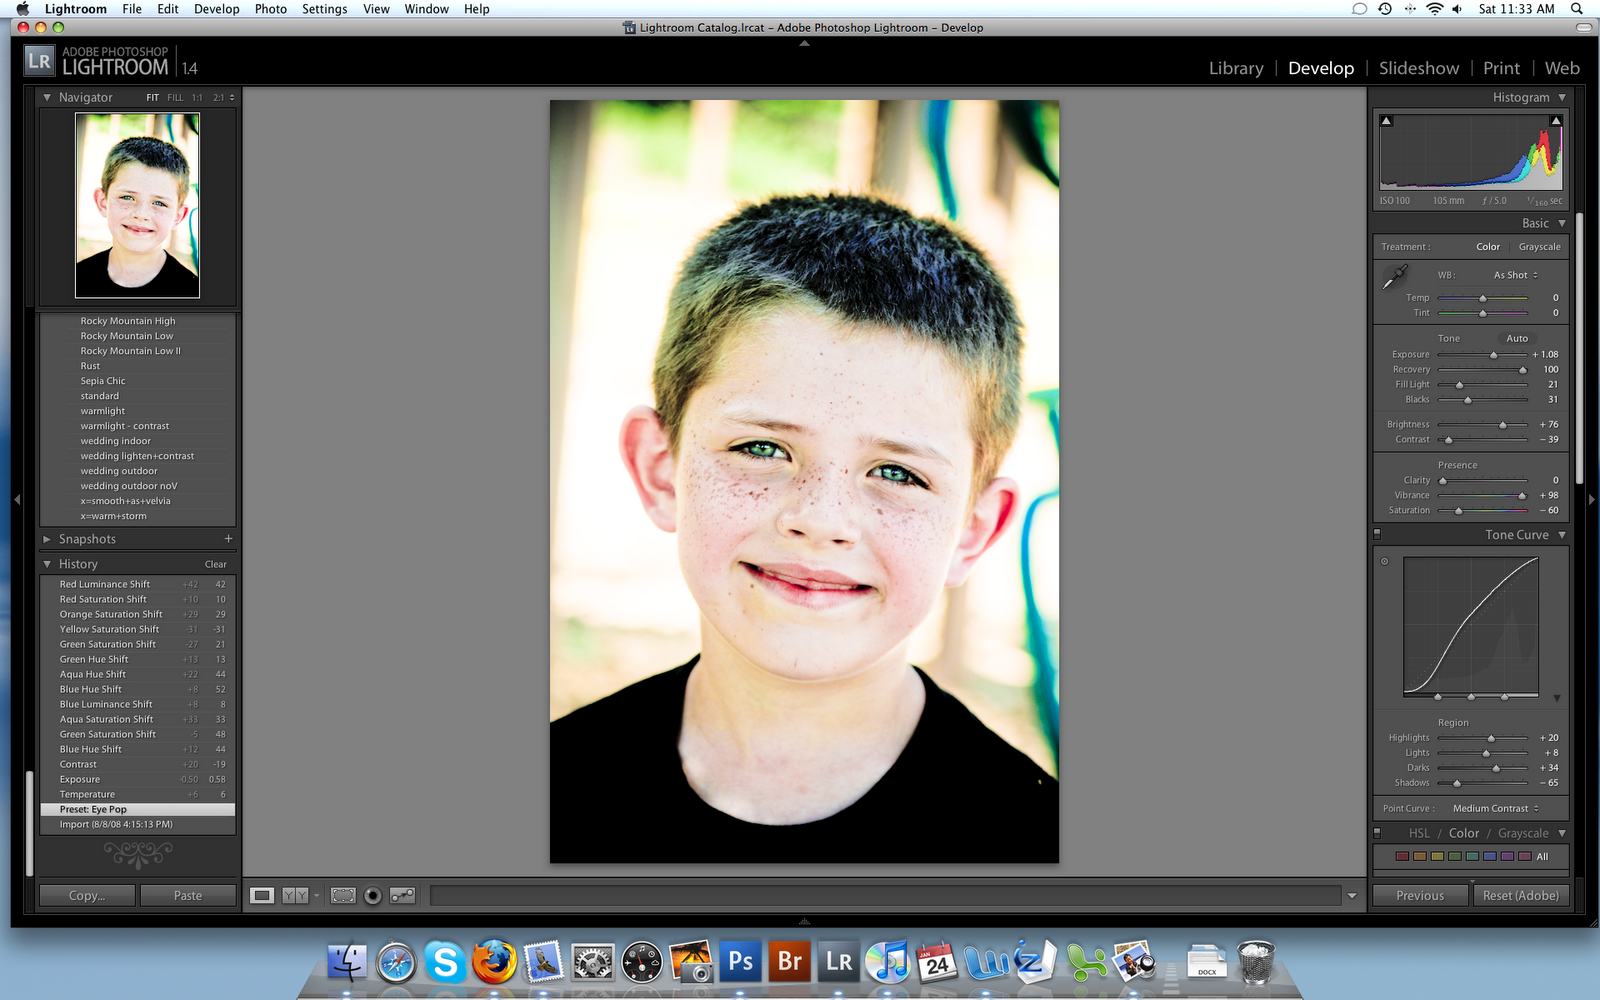Set Navigator zoom to FIT
The height and width of the screenshot is (1000, 1600).
[152, 98]
